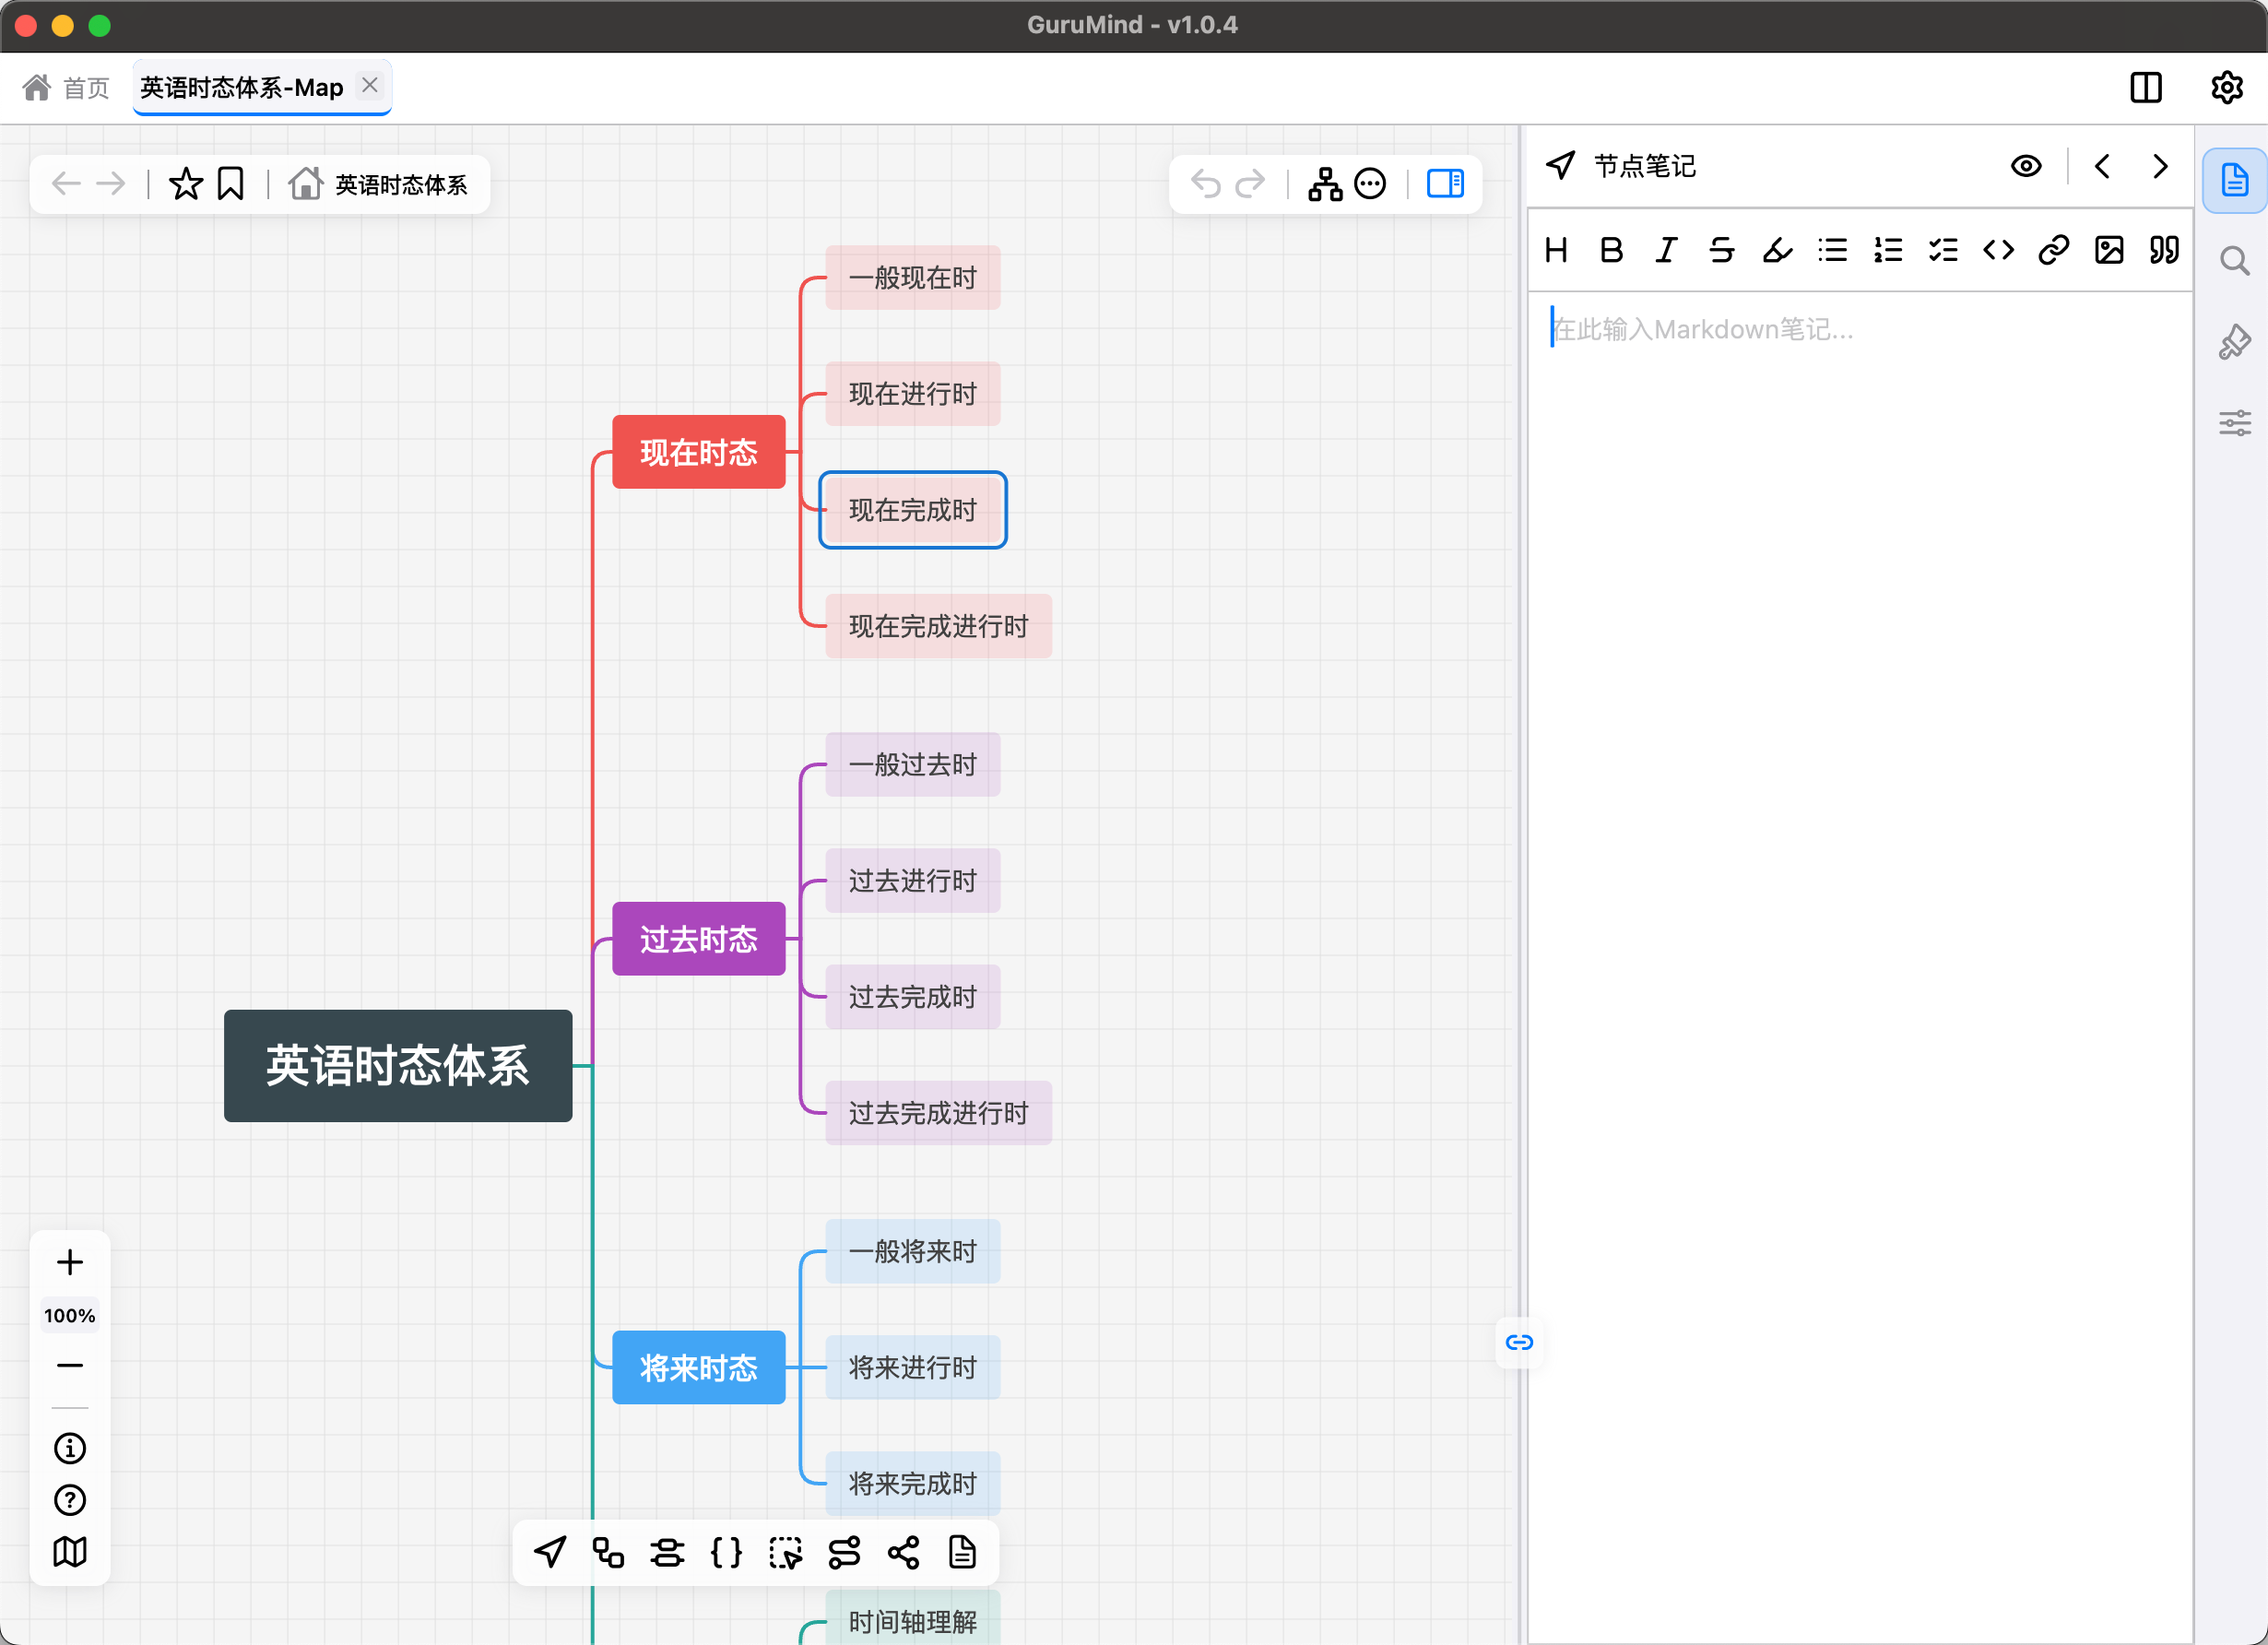Insert blockquote in note editor
The image size is (2268, 1645).
click(x=2164, y=250)
